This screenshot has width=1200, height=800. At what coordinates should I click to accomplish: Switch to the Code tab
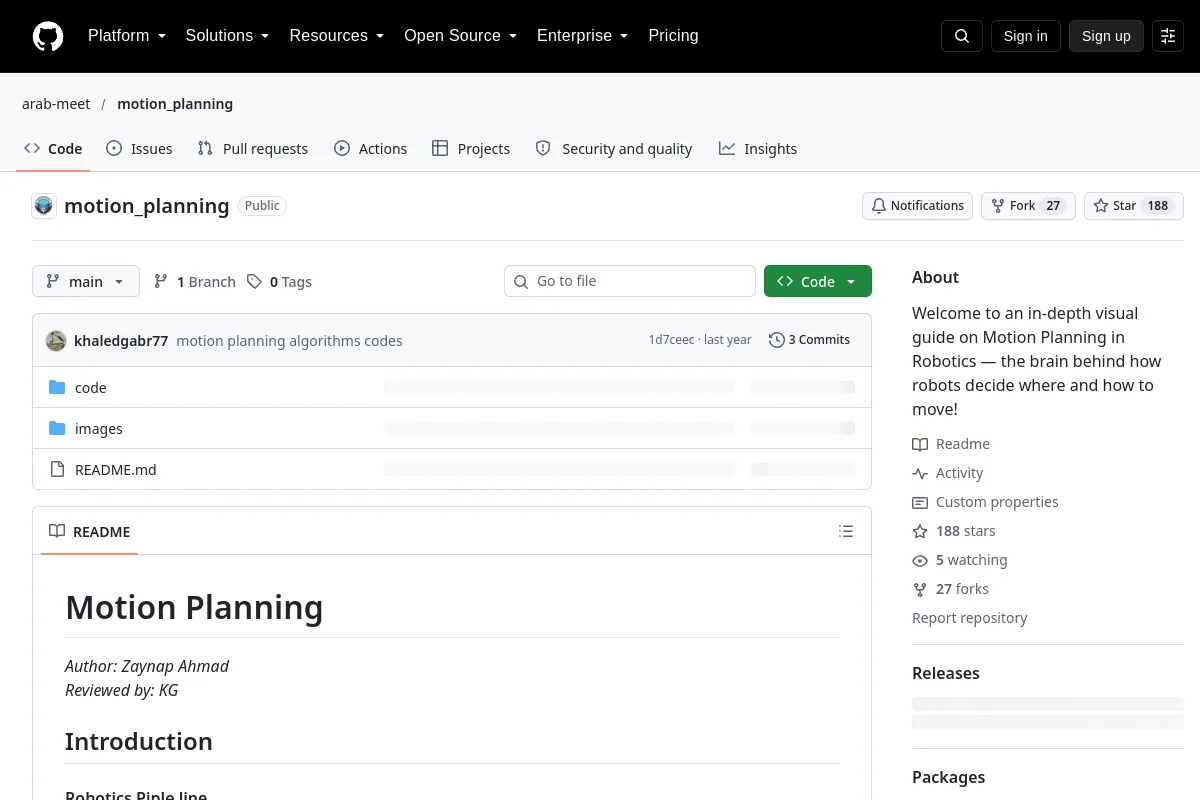coord(53,149)
